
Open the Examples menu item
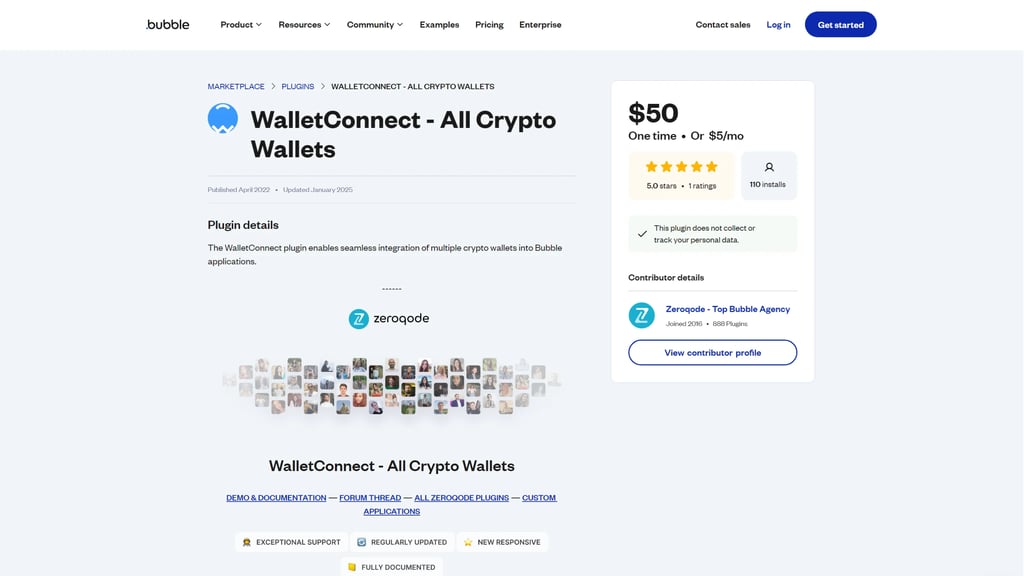[439, 24]
